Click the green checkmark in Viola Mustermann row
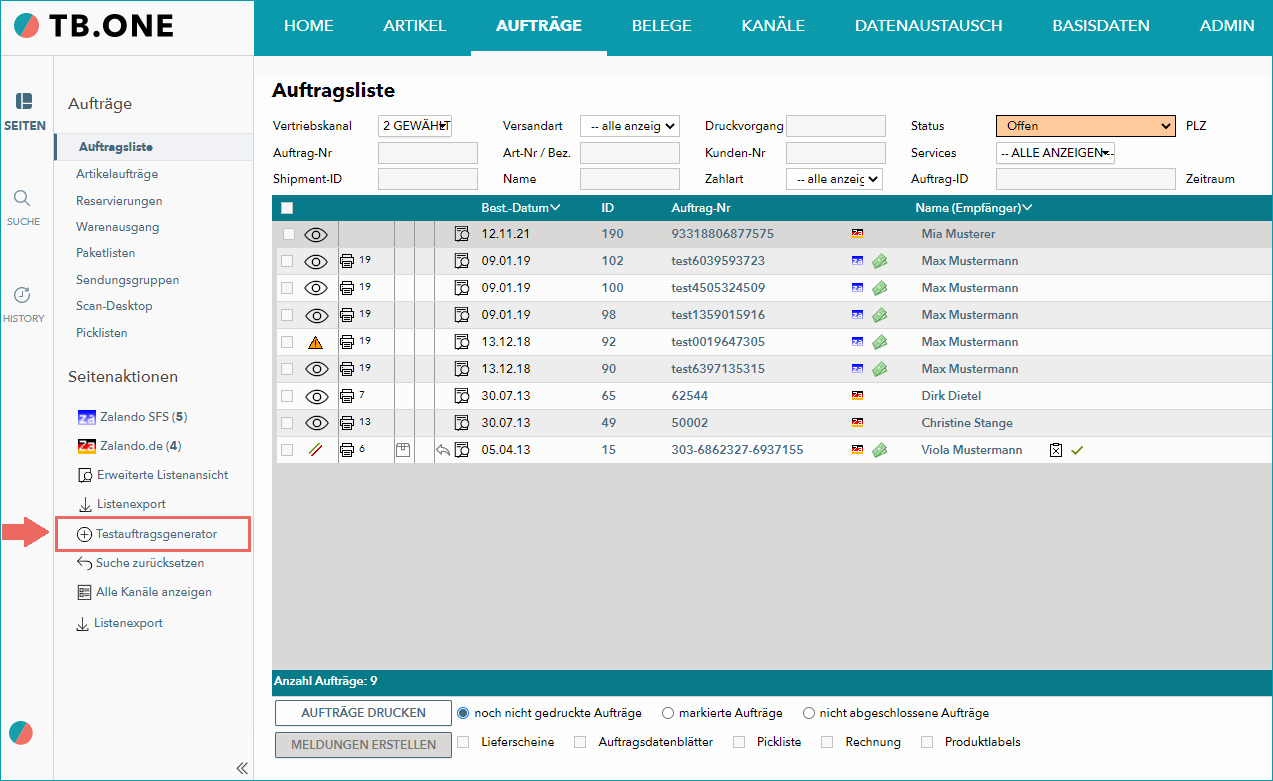Viewport: 1273px width, 781px height. (x=1077, y=450)
